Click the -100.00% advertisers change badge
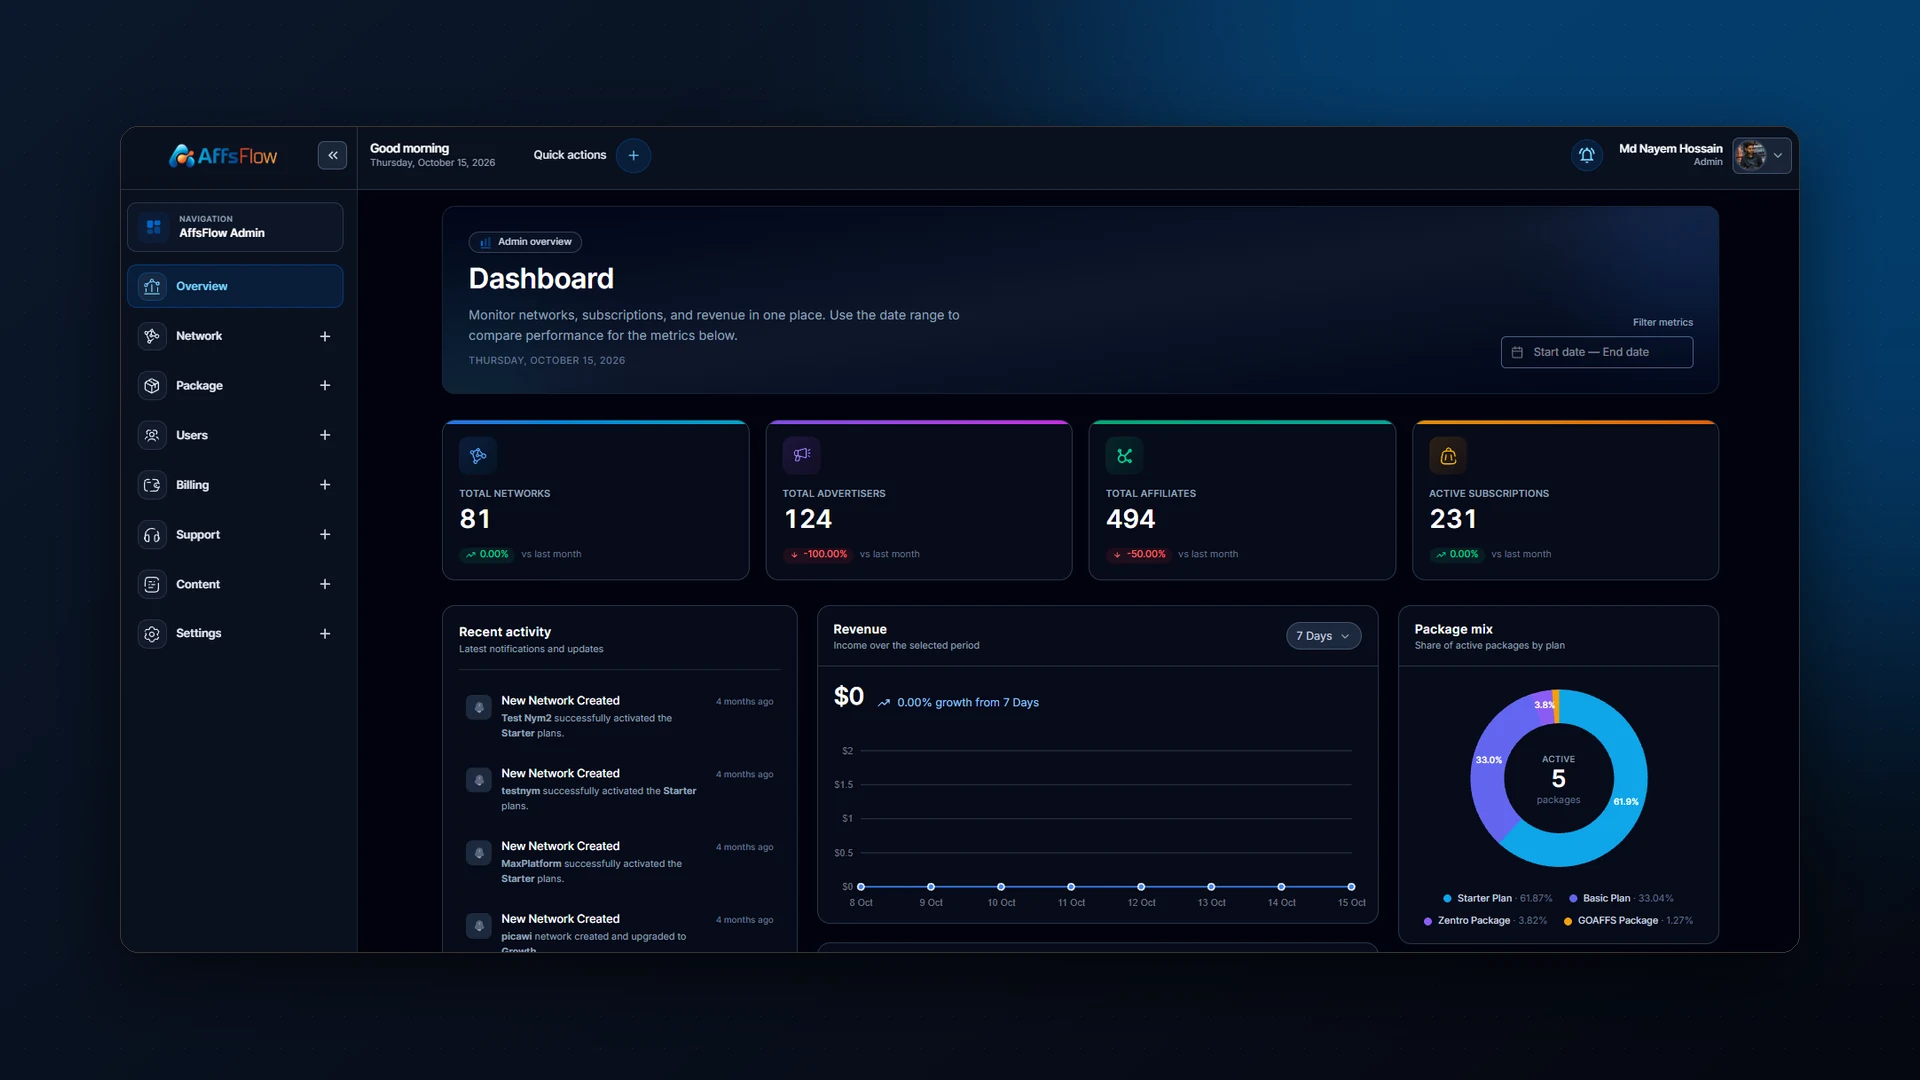 [x=819, y=554]
